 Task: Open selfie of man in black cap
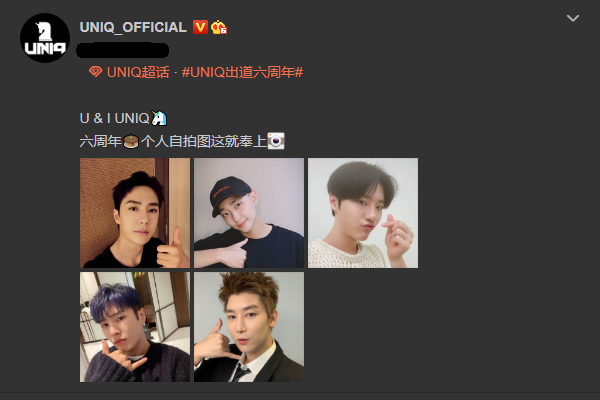coord(249,213)
